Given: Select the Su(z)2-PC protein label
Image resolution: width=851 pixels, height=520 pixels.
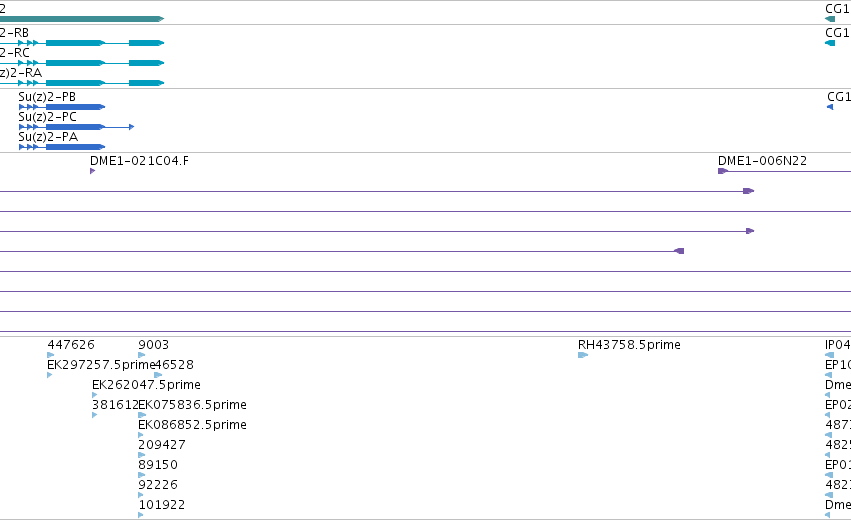Looking at the screenshot, I should coord(48,117).
